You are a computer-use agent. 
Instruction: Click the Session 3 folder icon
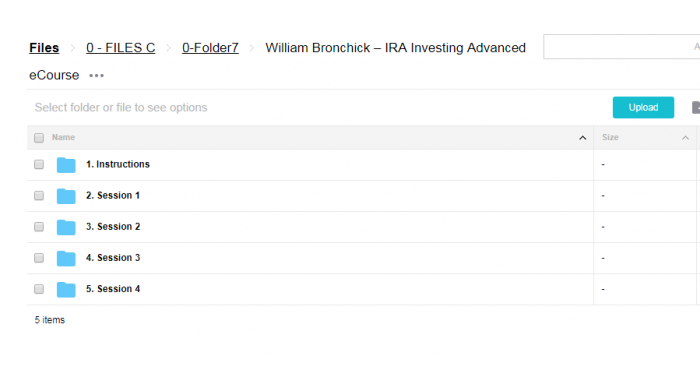click(66, 258)
